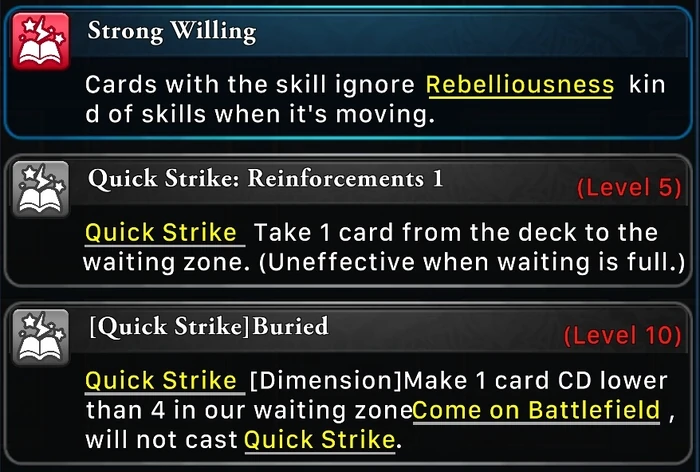Select the [Quick Strike]Buried skill title
The height and width of the screenshot is (472, 700).
(x=208, y=327)
